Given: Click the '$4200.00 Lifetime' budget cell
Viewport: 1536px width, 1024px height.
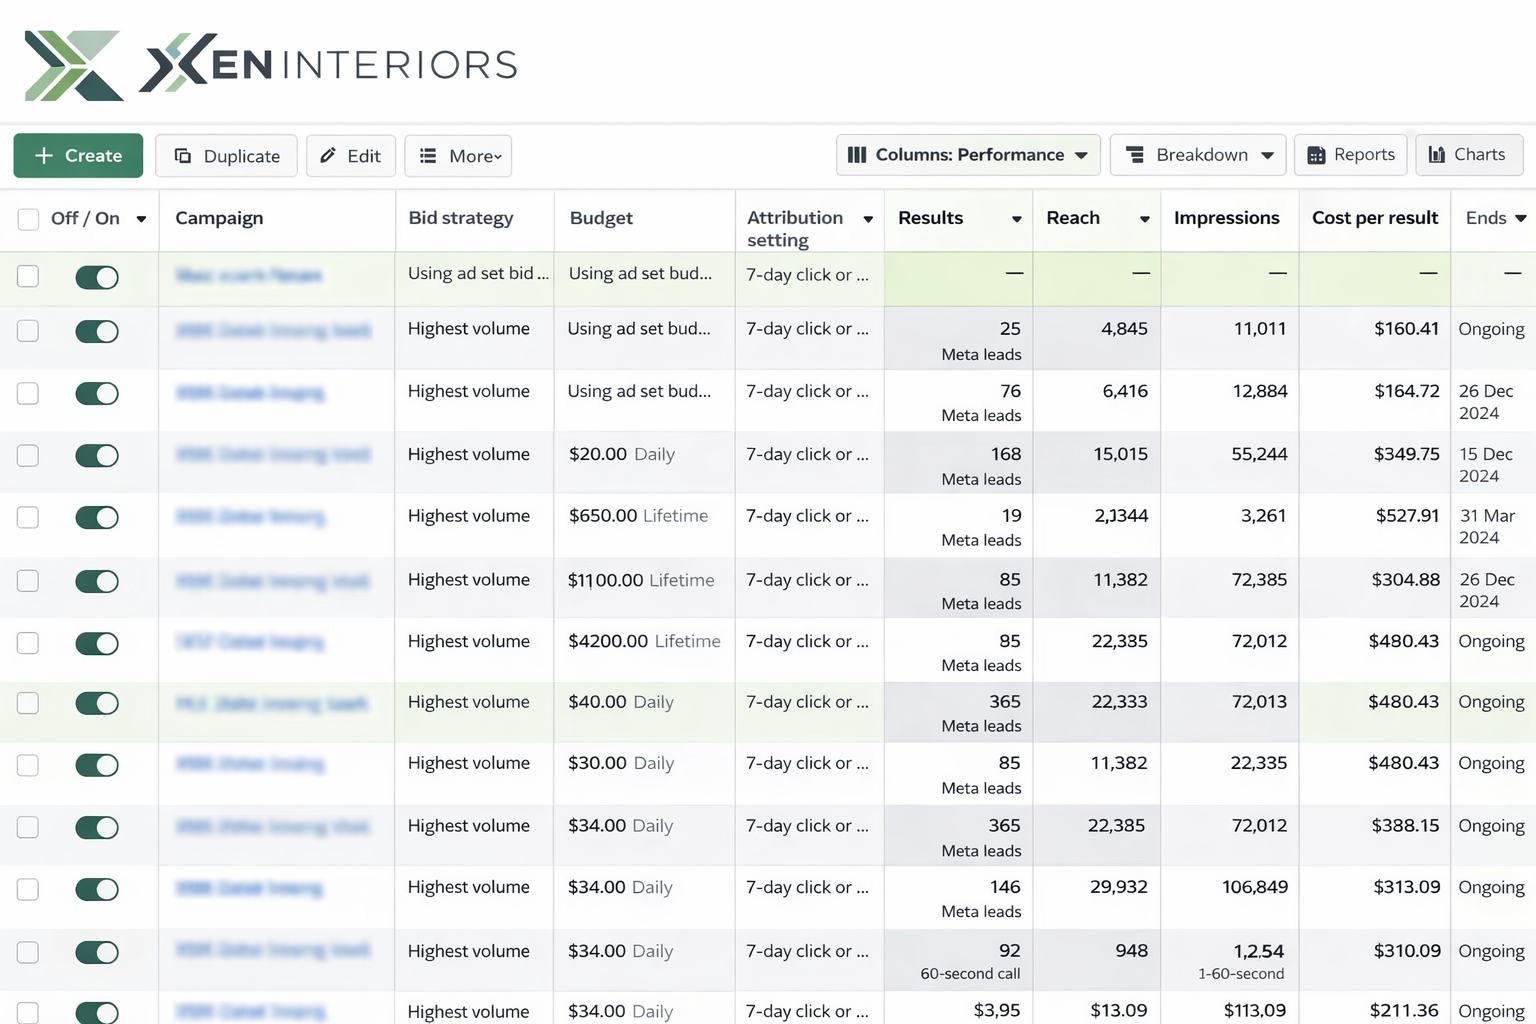Looking at the screenshot, I should (644, 641).
